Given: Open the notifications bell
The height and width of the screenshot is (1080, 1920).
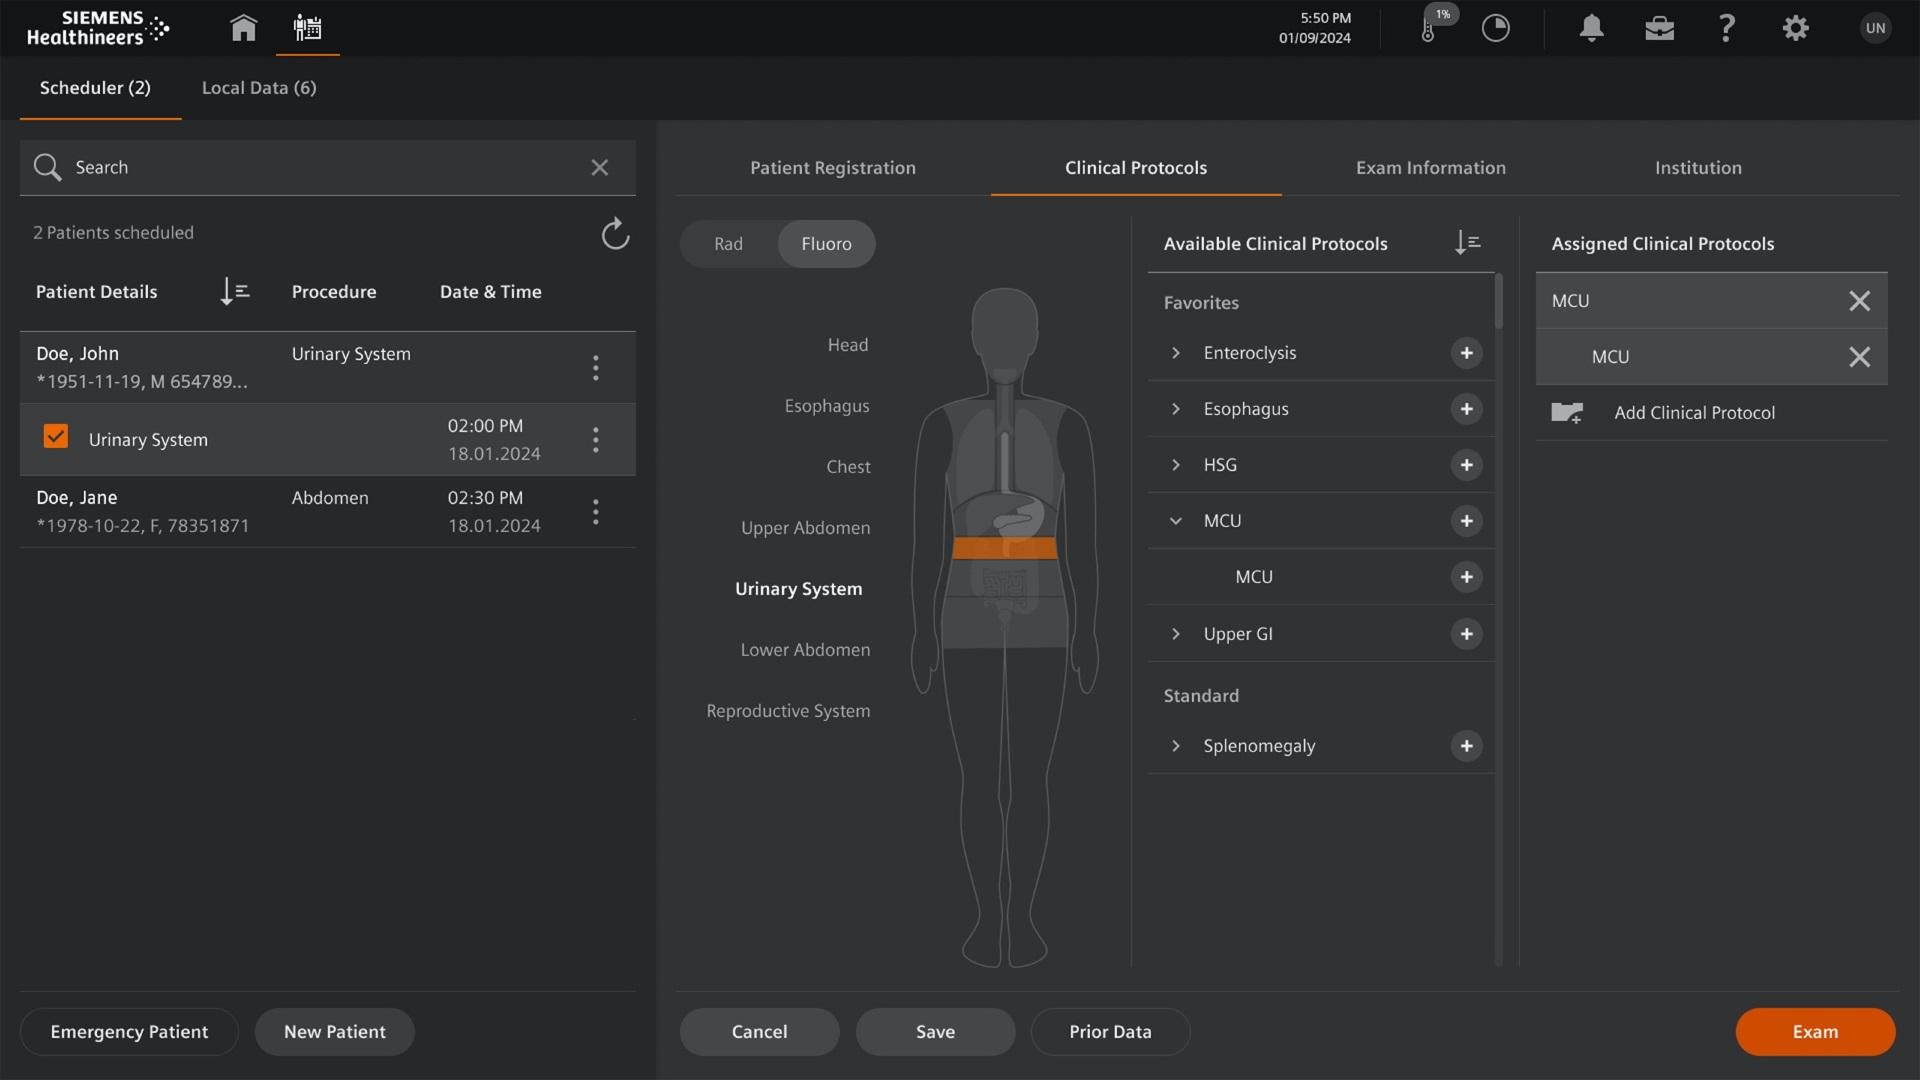Looking at the screenshot, I should pos(1590,28).
